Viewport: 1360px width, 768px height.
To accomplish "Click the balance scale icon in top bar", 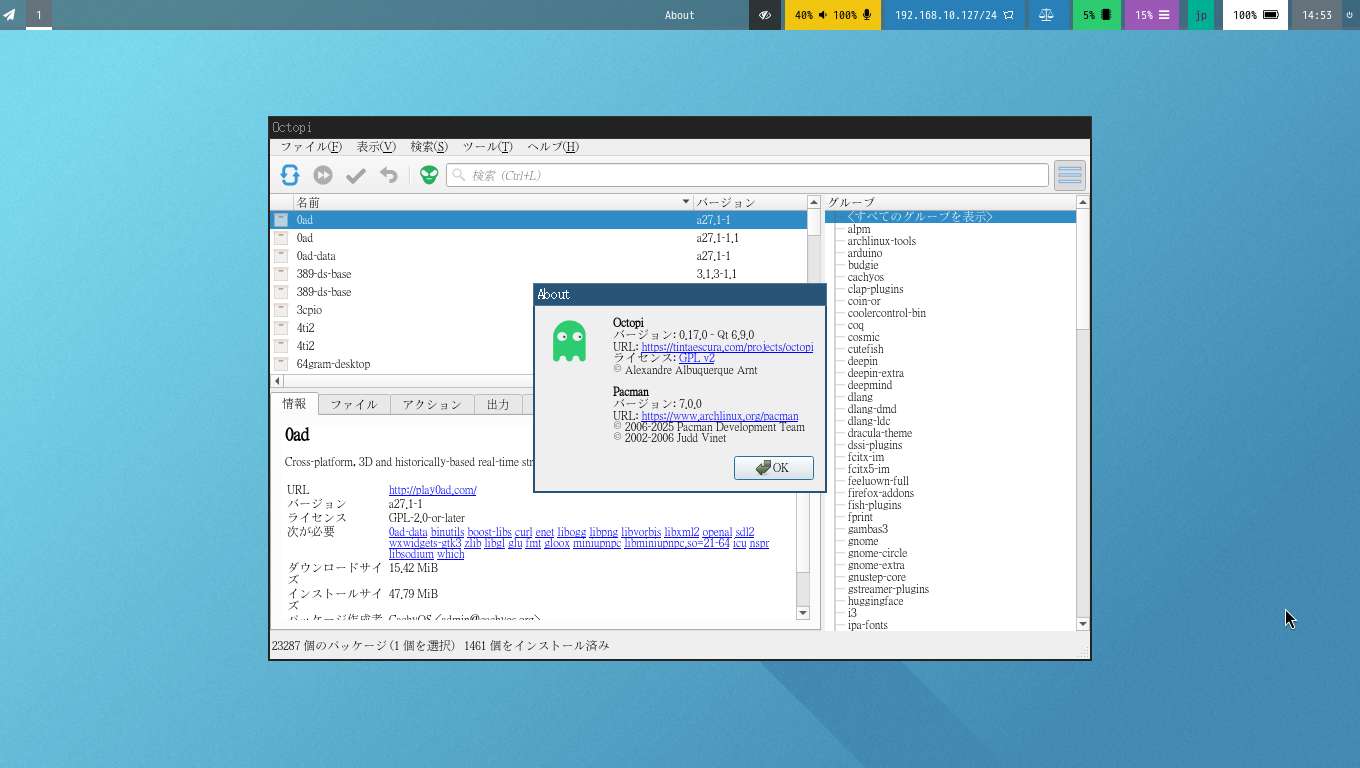I will [1046, 15].
